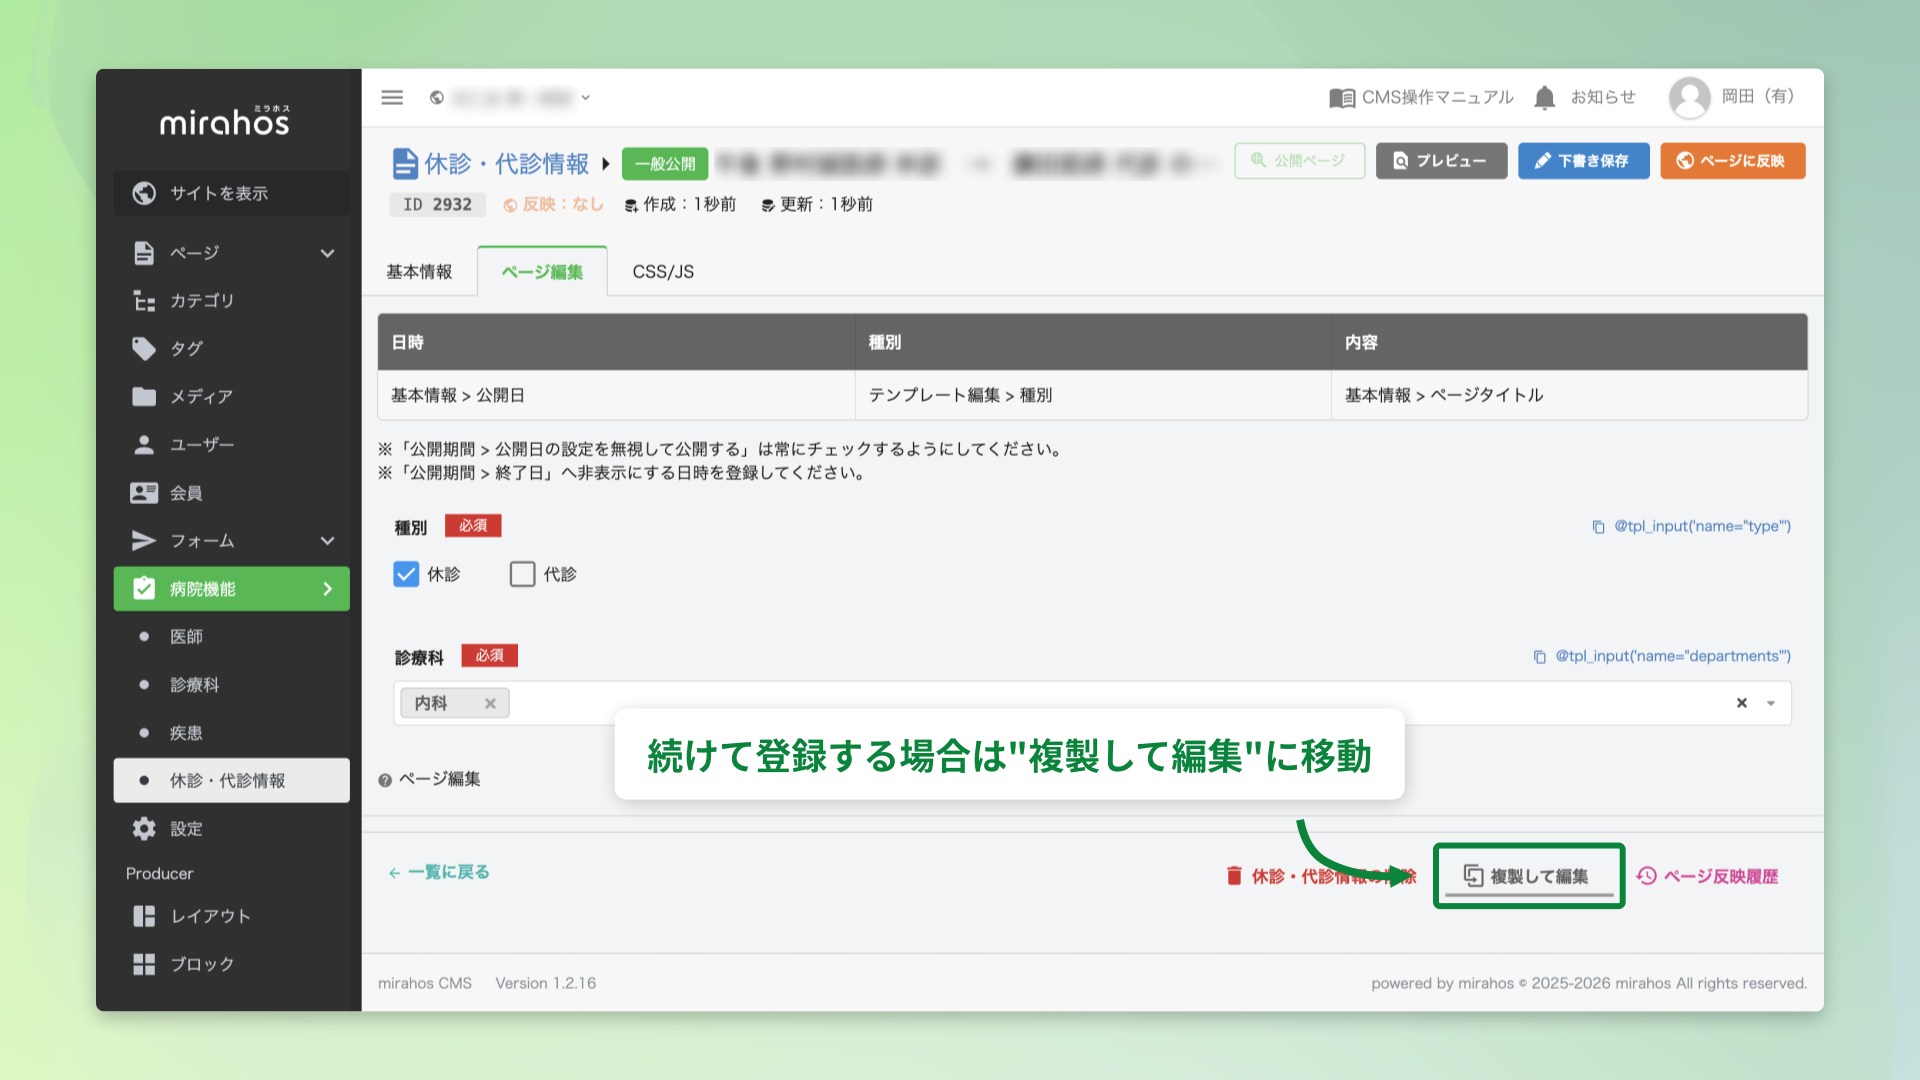Open メディア in sidebar
The width and height of the screenshot is (1920, 1080).
click(x=232, y=397)
